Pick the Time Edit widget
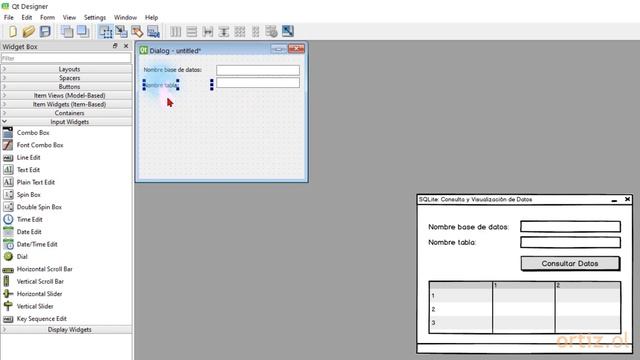 tap(30, 220)
